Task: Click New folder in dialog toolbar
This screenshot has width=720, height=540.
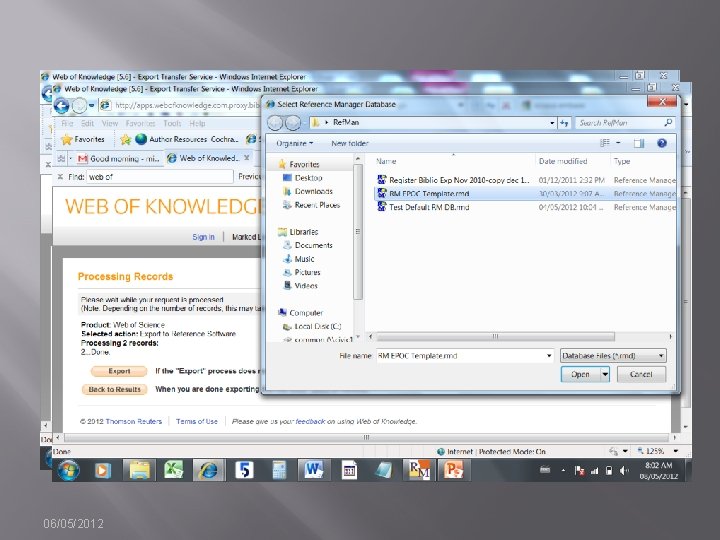Action: 350,143
